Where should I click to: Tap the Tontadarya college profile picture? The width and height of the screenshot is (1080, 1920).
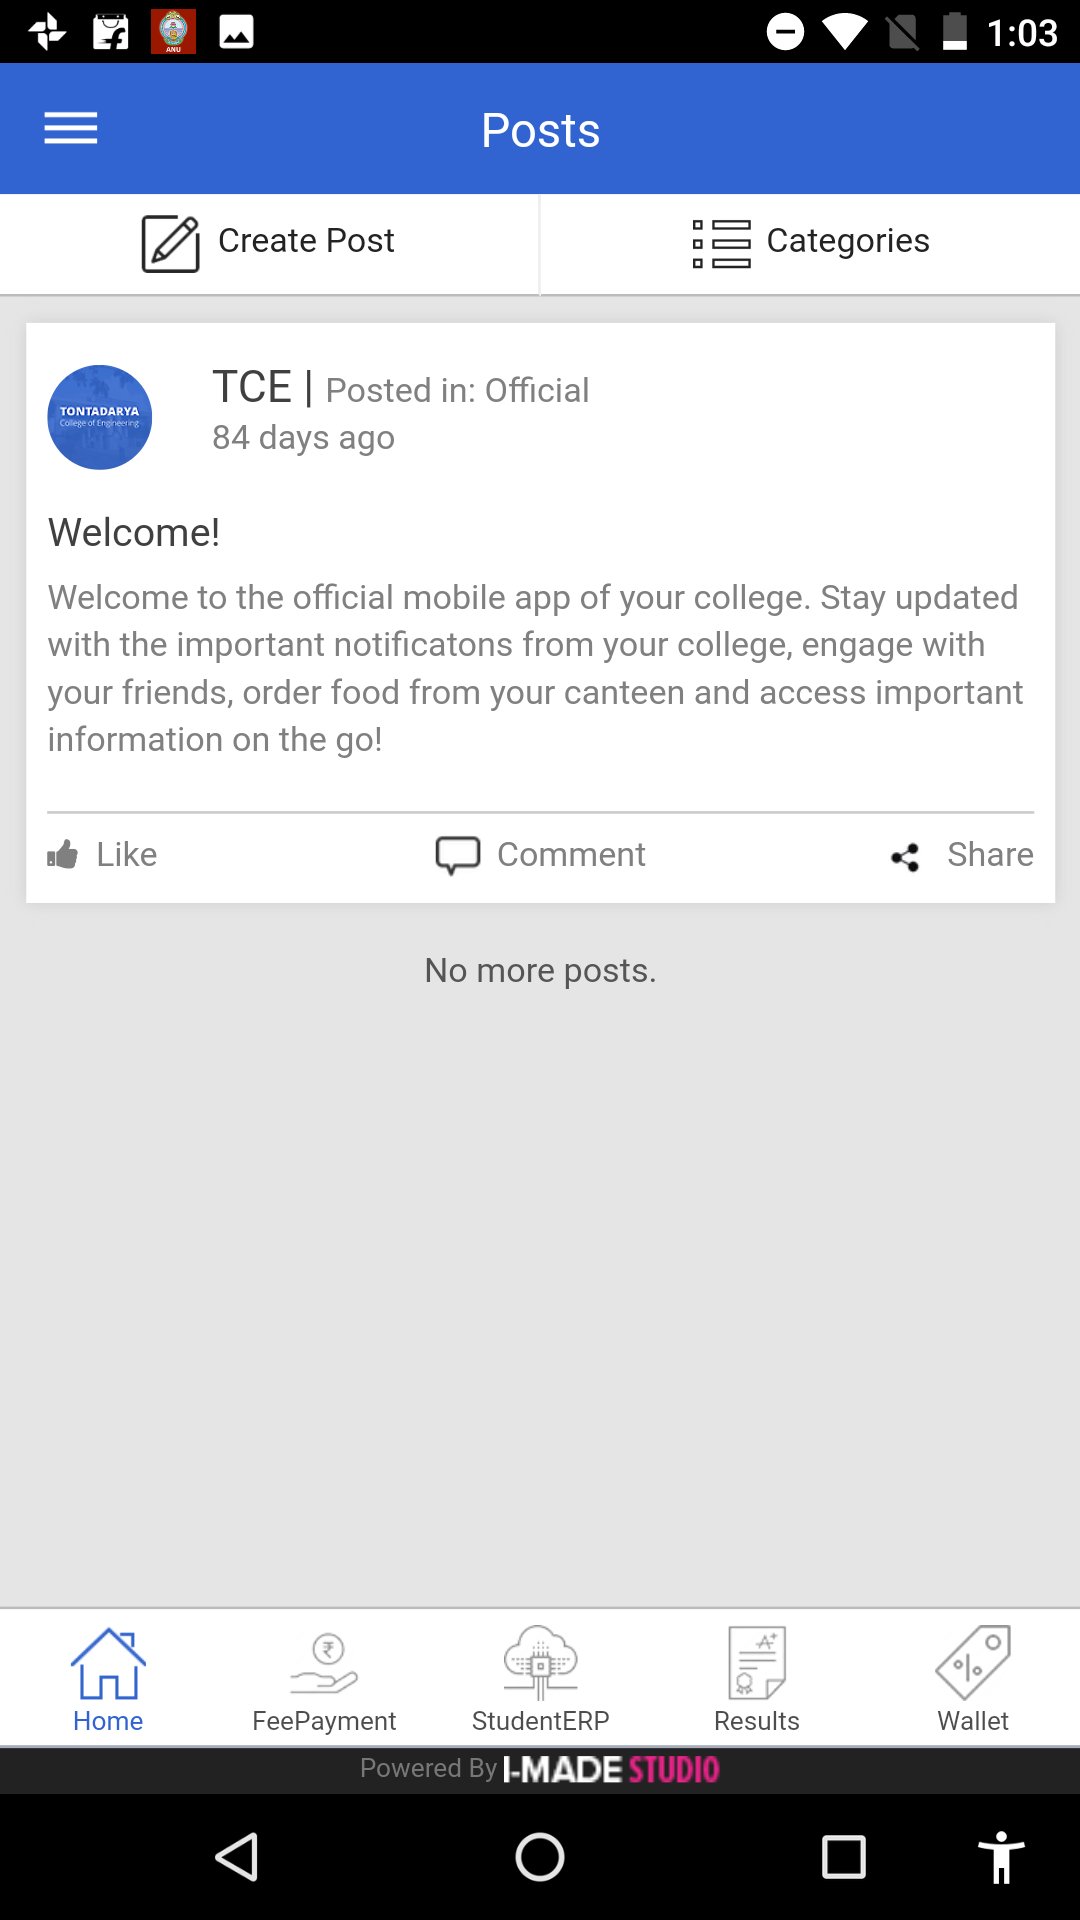point(100,417)
